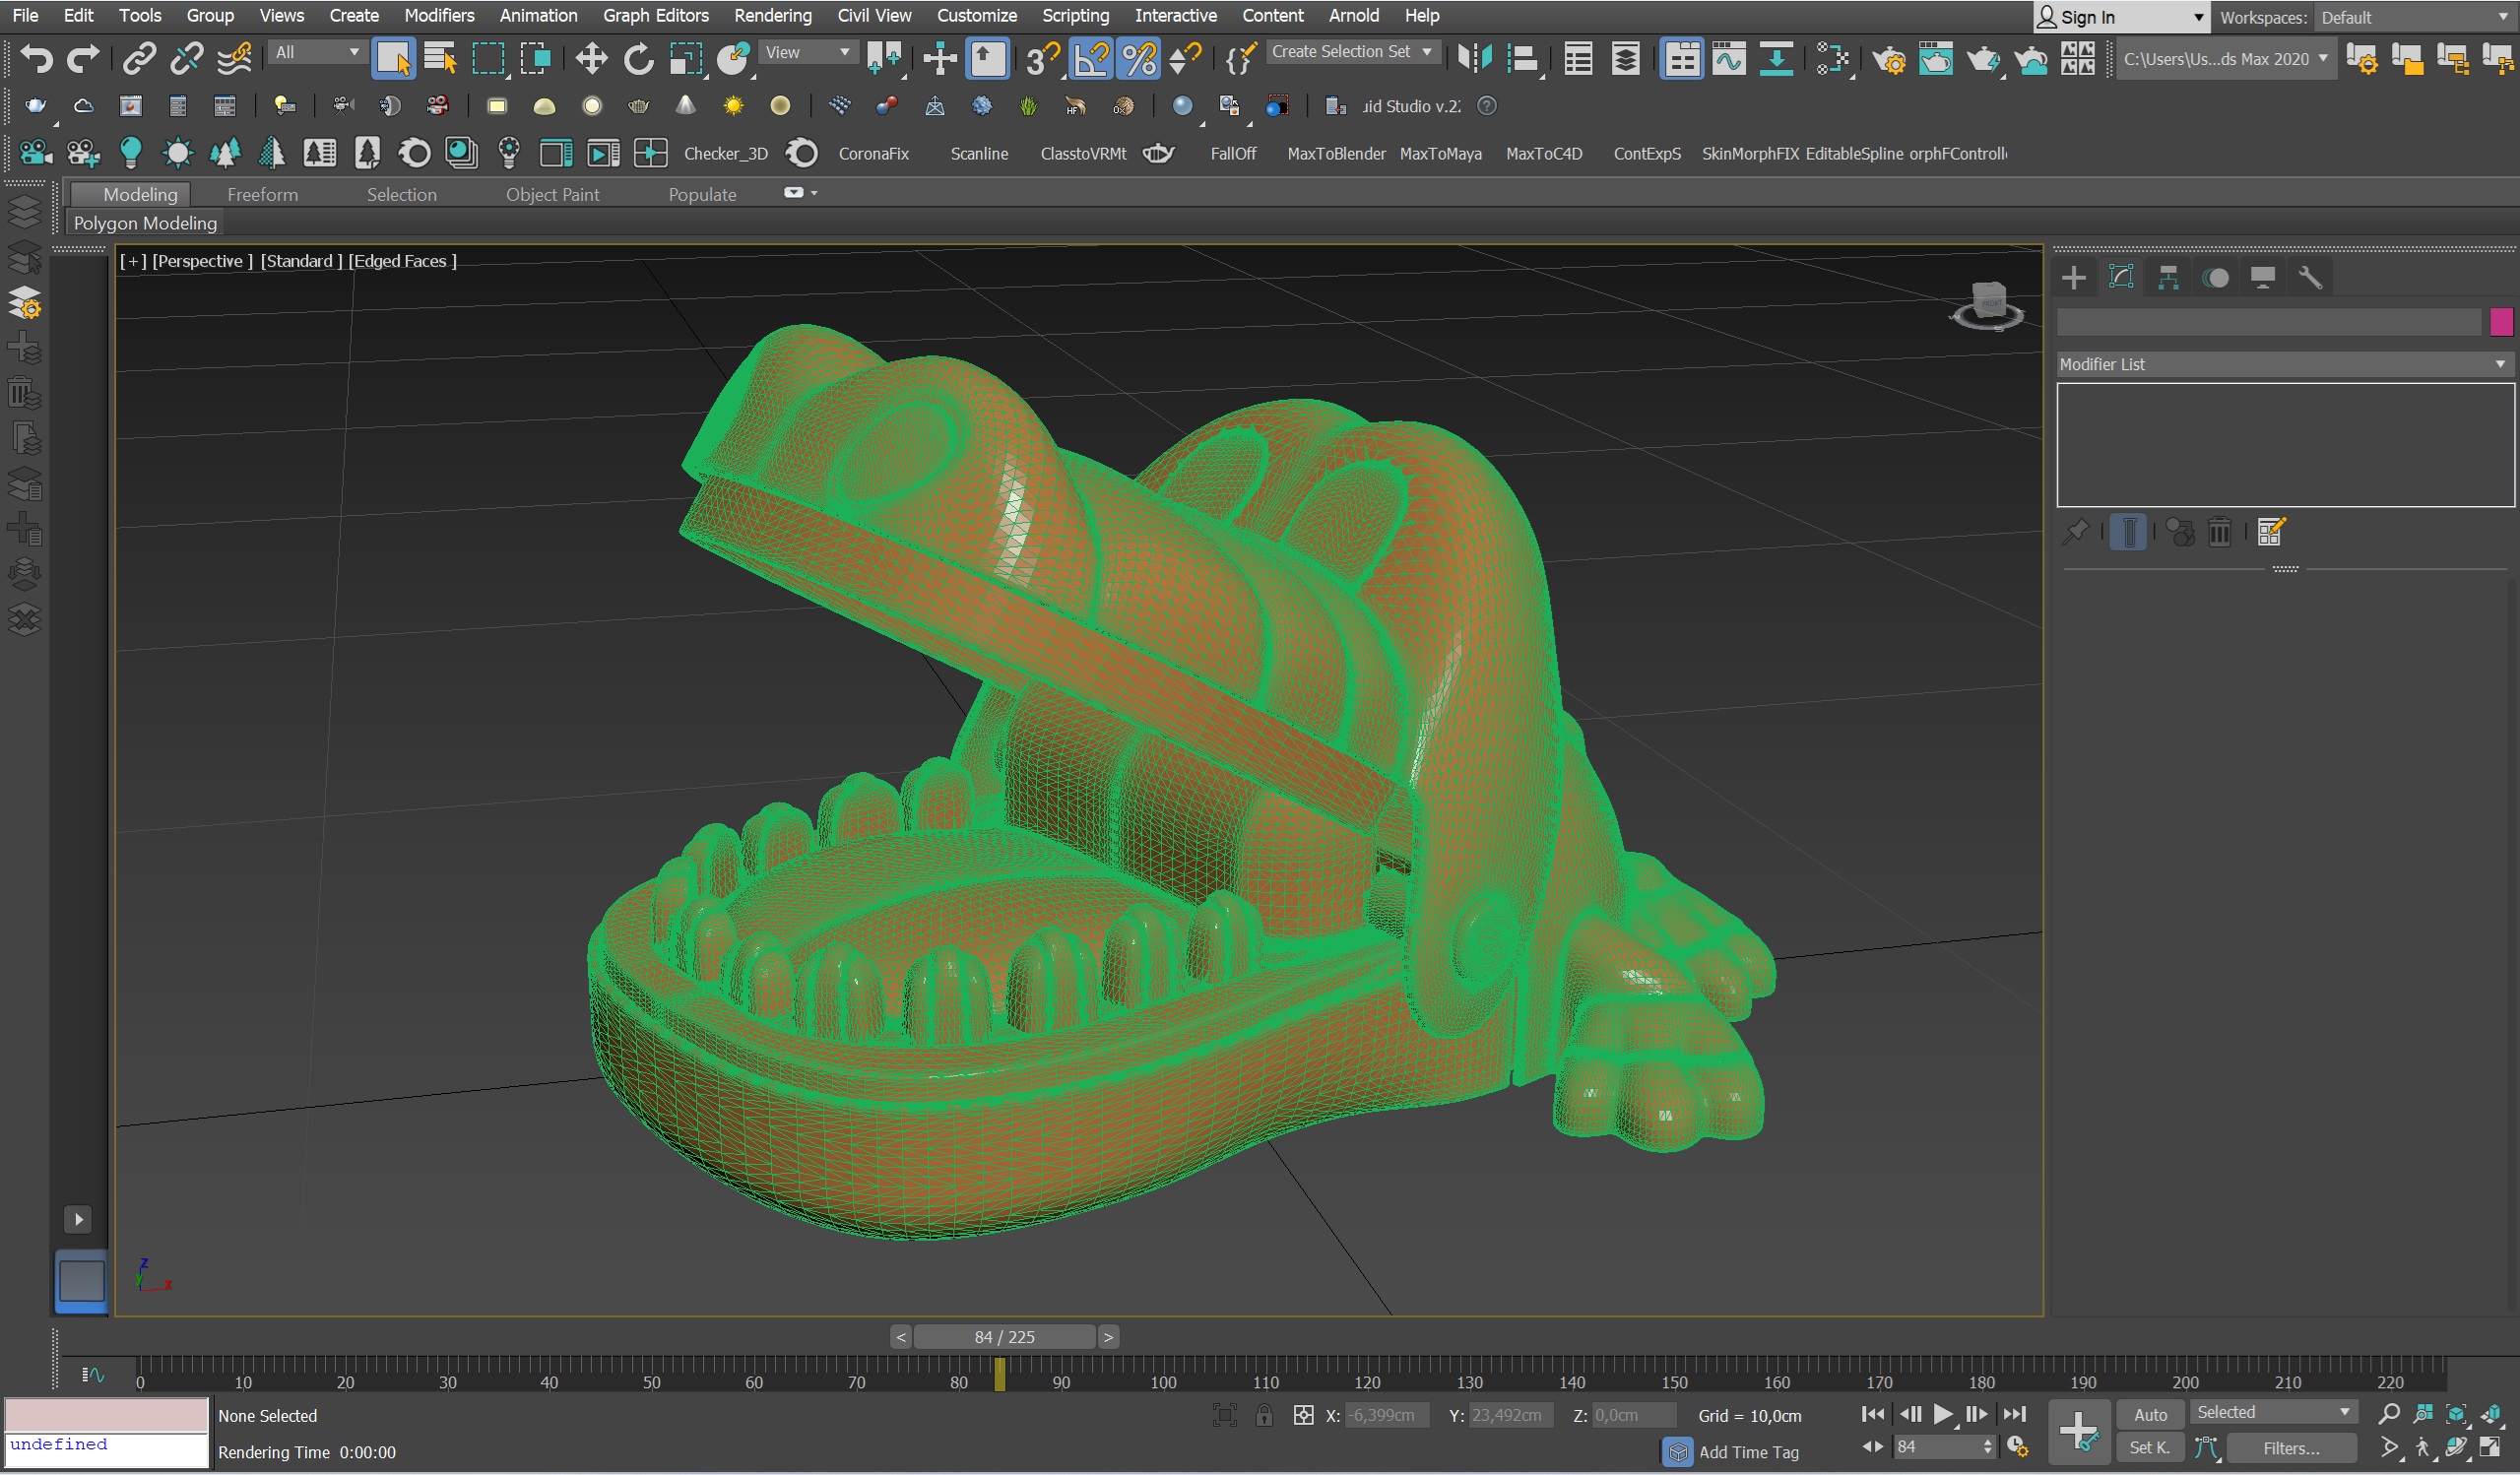Open the Workspaces Default dropdown
Screen dimensions: 2520x1475
(x=2414, y=17)
